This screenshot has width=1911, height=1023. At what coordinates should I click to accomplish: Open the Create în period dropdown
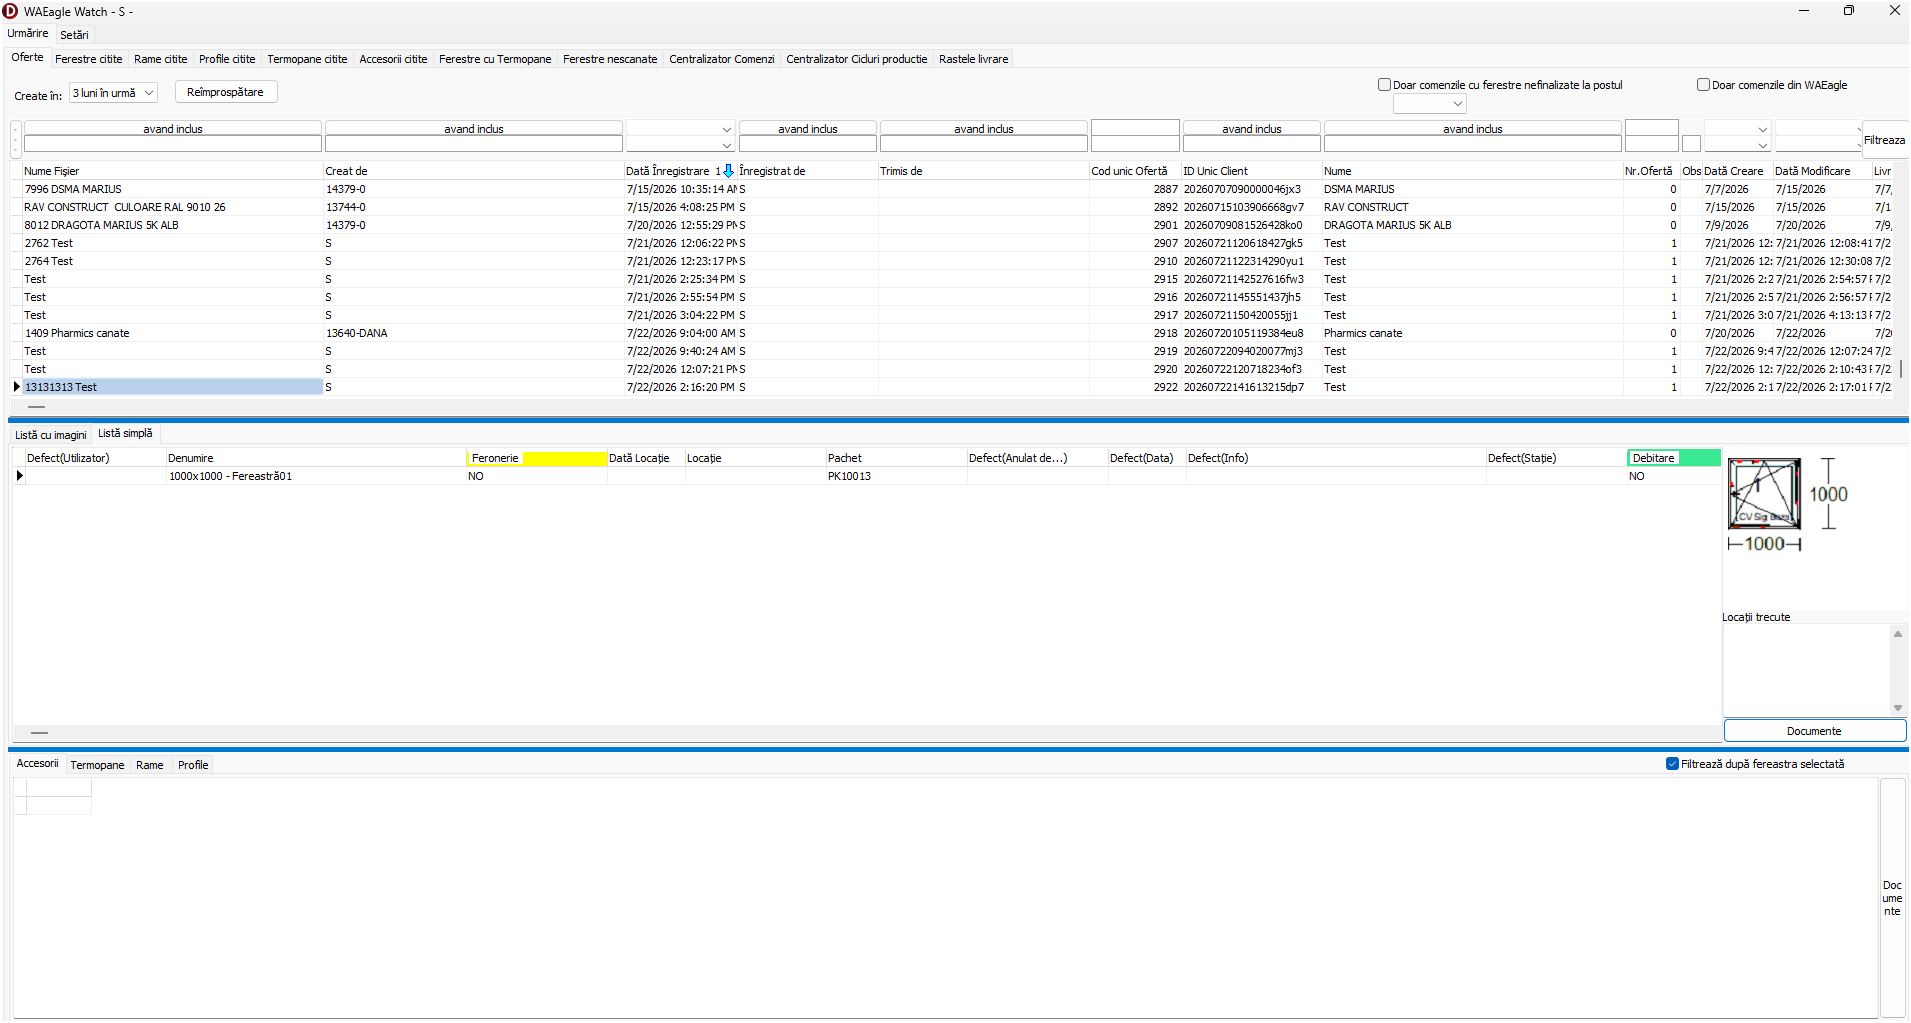point(148,93)
